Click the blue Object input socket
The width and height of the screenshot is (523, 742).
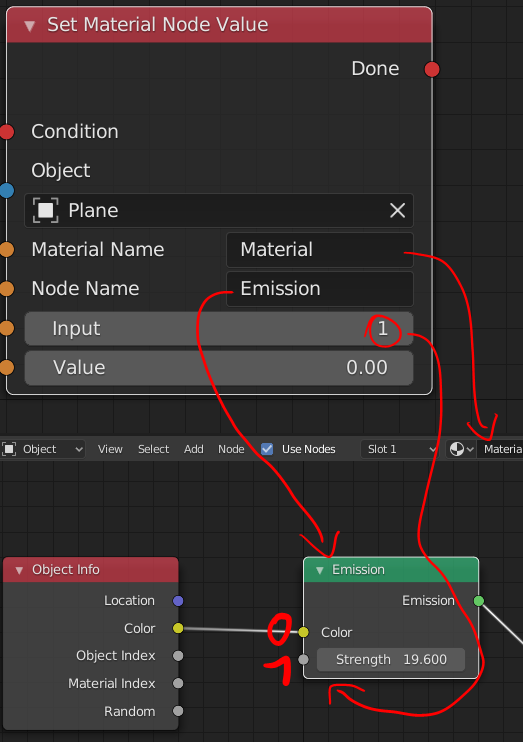(x=7, y=190)
